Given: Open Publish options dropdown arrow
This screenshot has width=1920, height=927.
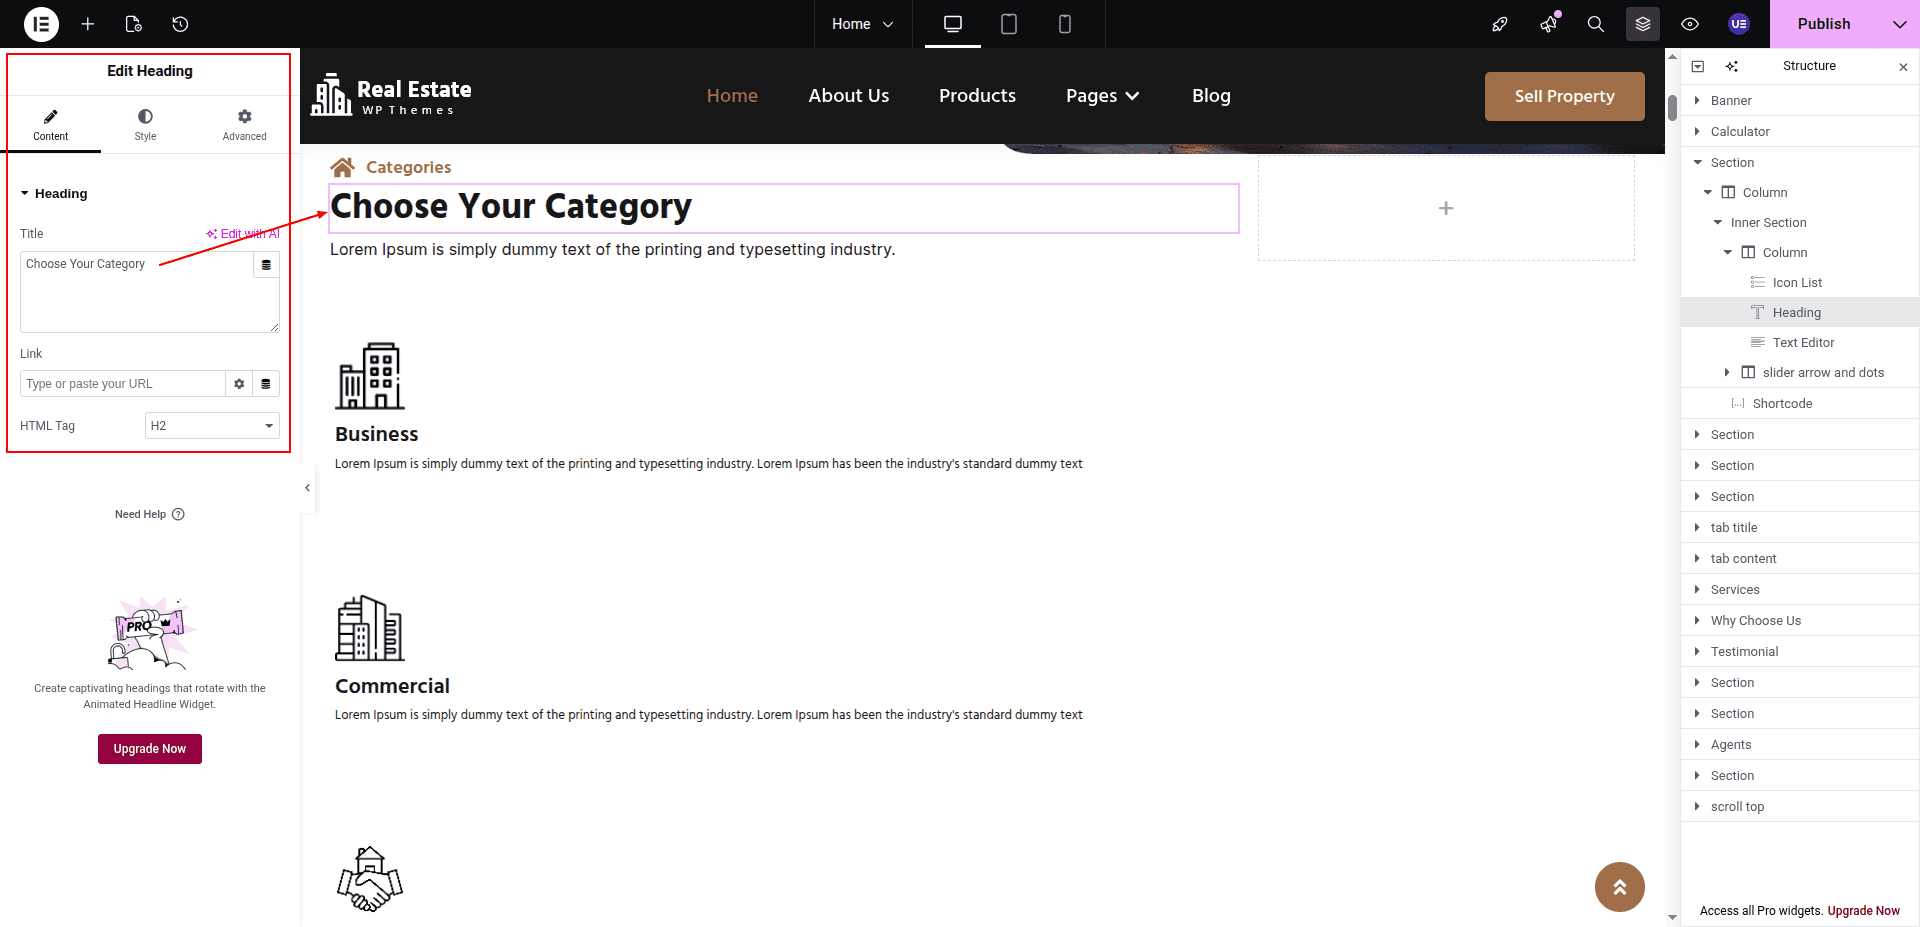Looking at the screenshot, I should tap(1899, 24).
